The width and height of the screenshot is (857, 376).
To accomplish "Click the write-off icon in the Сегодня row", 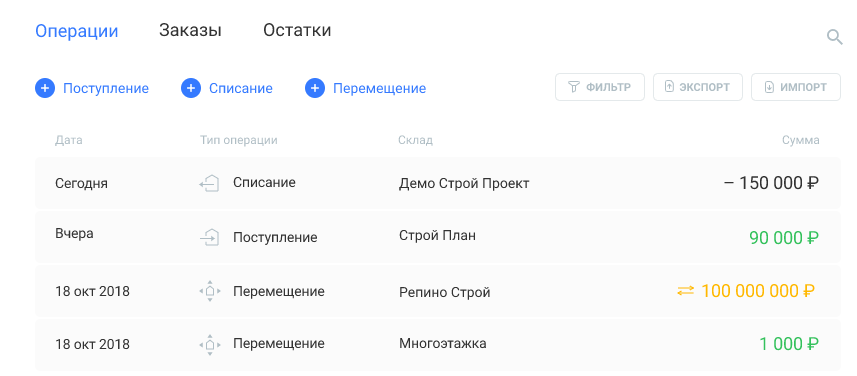I will coord(209,184).
